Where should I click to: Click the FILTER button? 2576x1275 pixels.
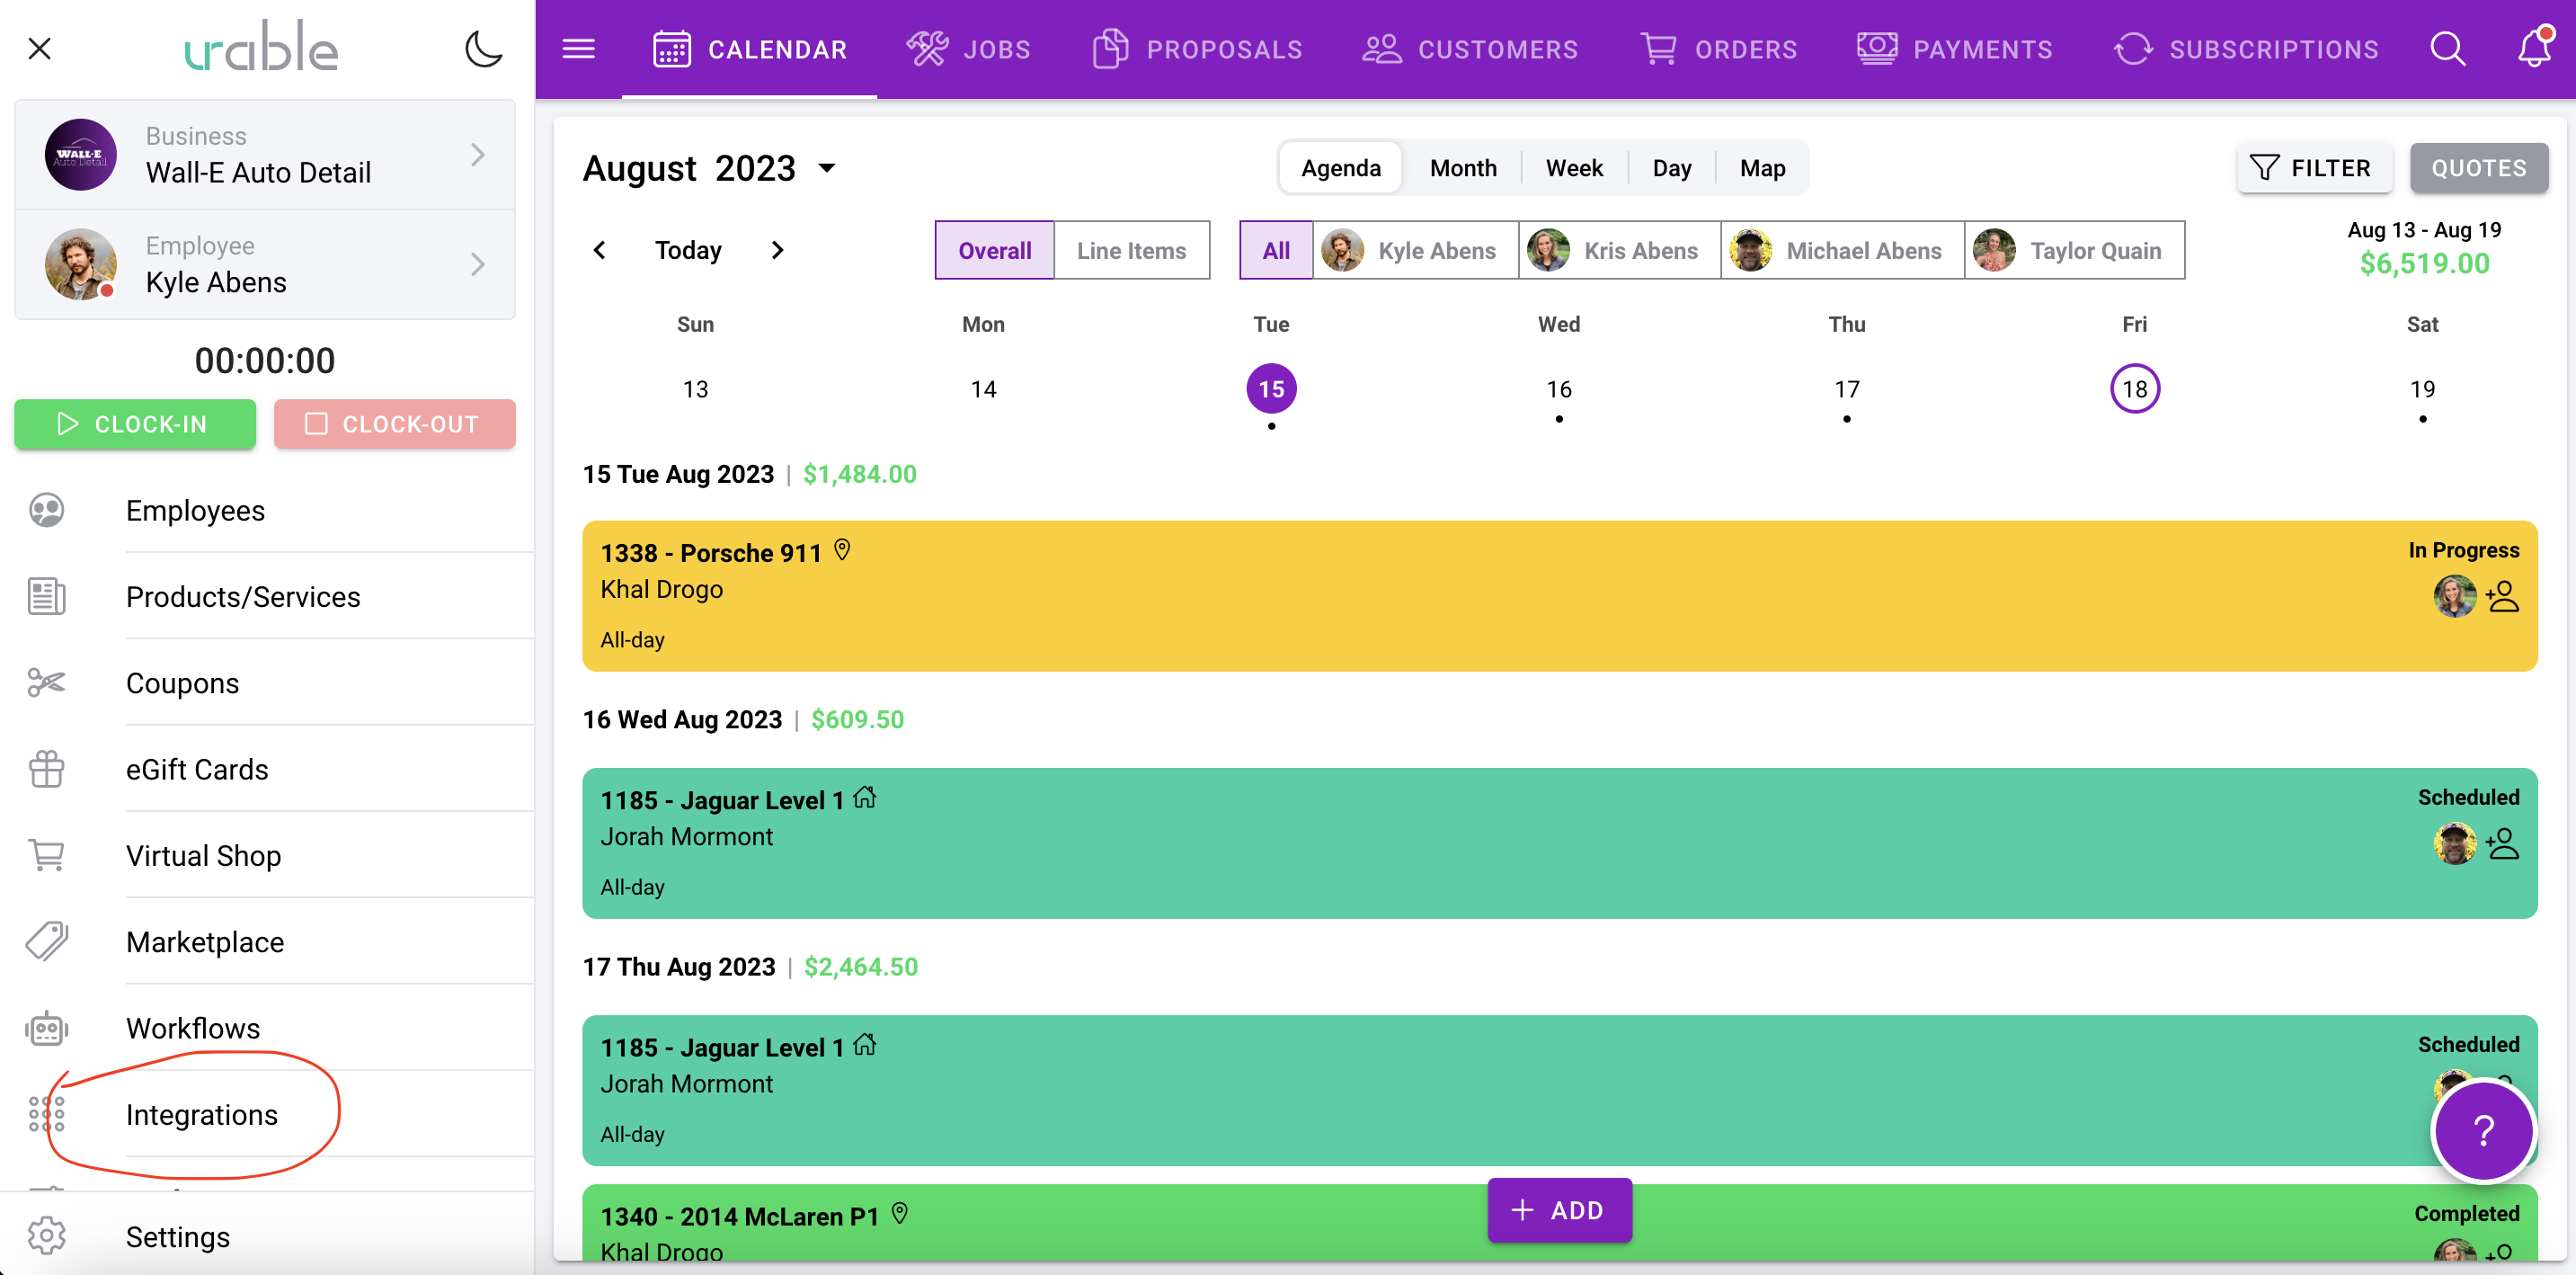coord(2316,167)
